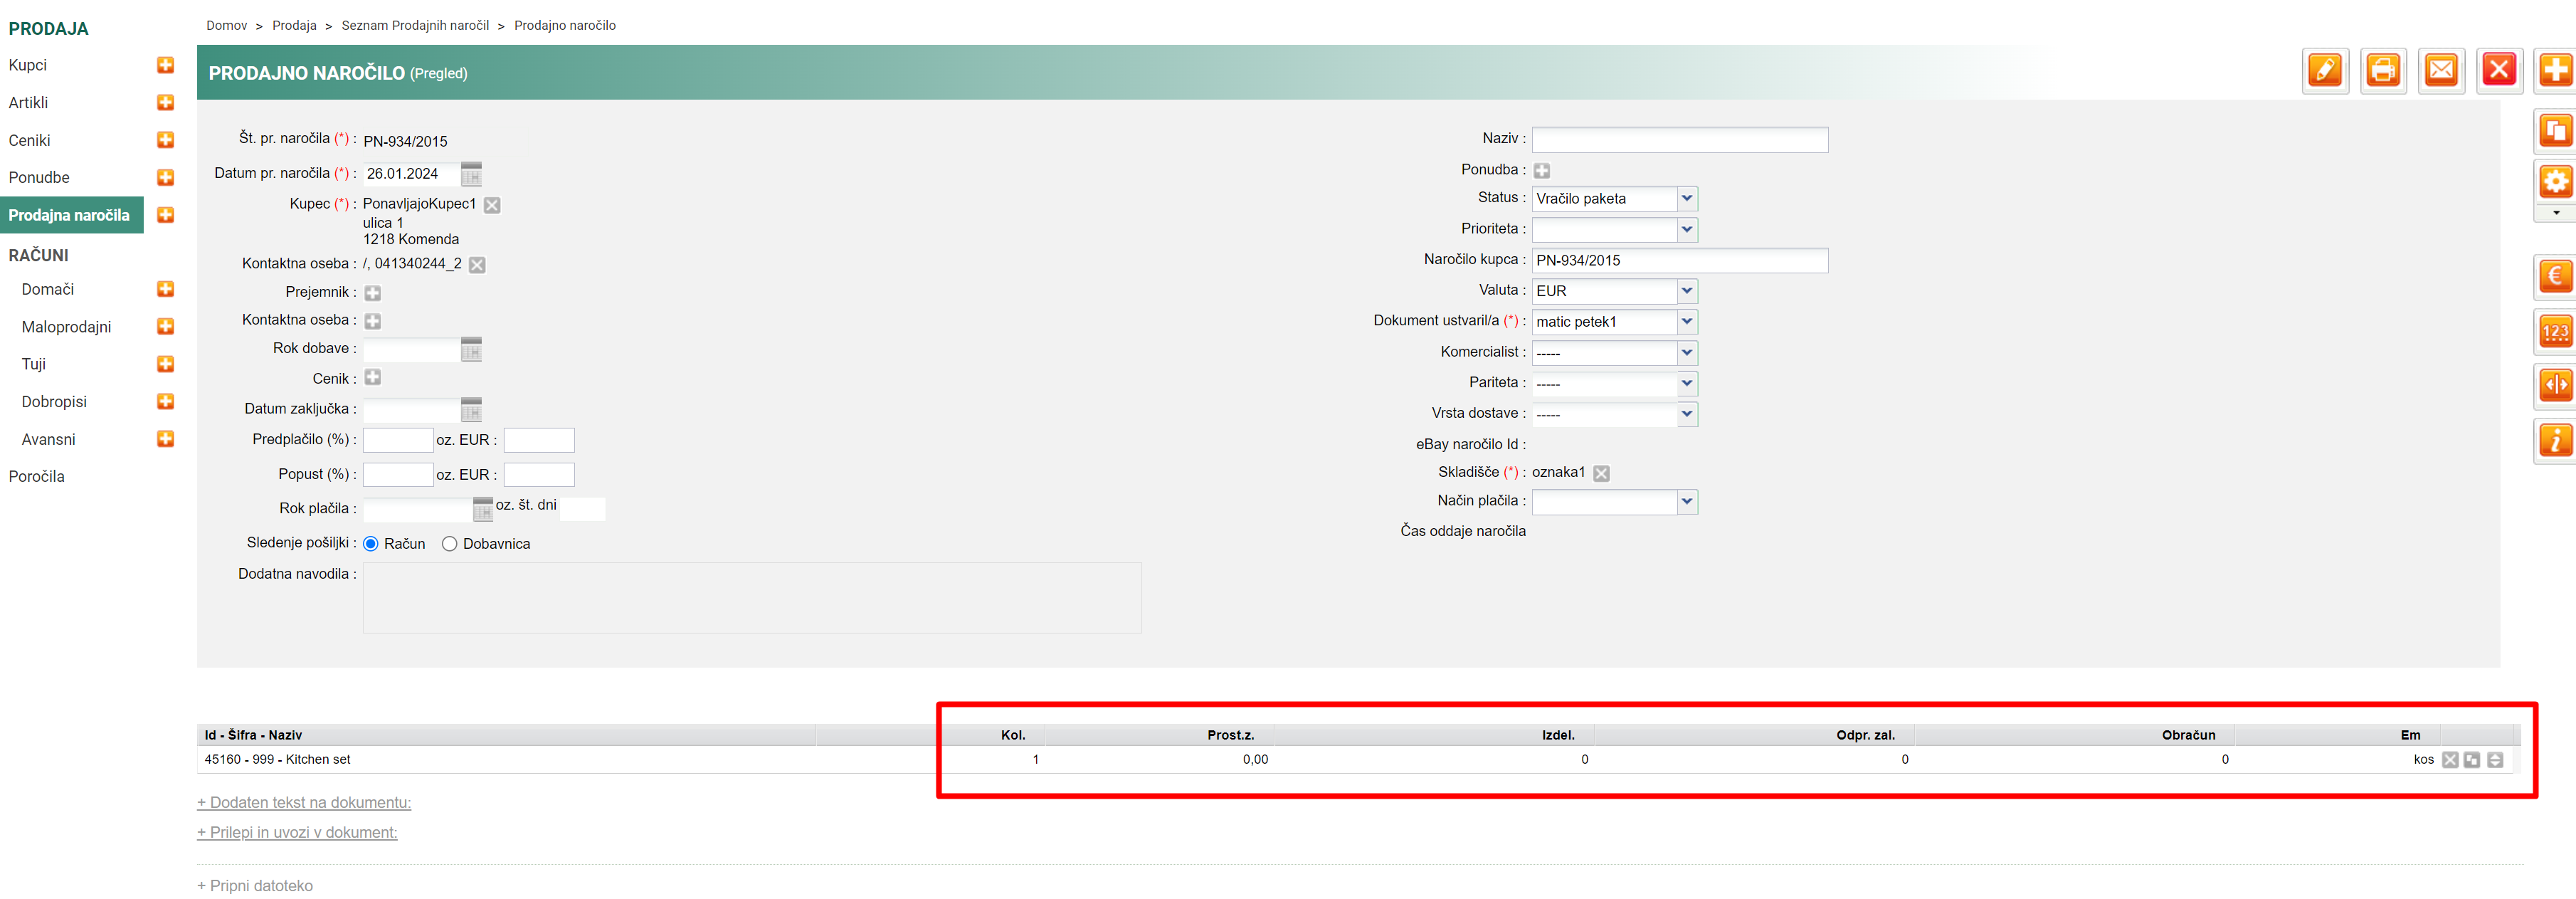Open the Valuta dropdown
The height and width of the screenshot is (899, 2576).
tap(1686, 291)
